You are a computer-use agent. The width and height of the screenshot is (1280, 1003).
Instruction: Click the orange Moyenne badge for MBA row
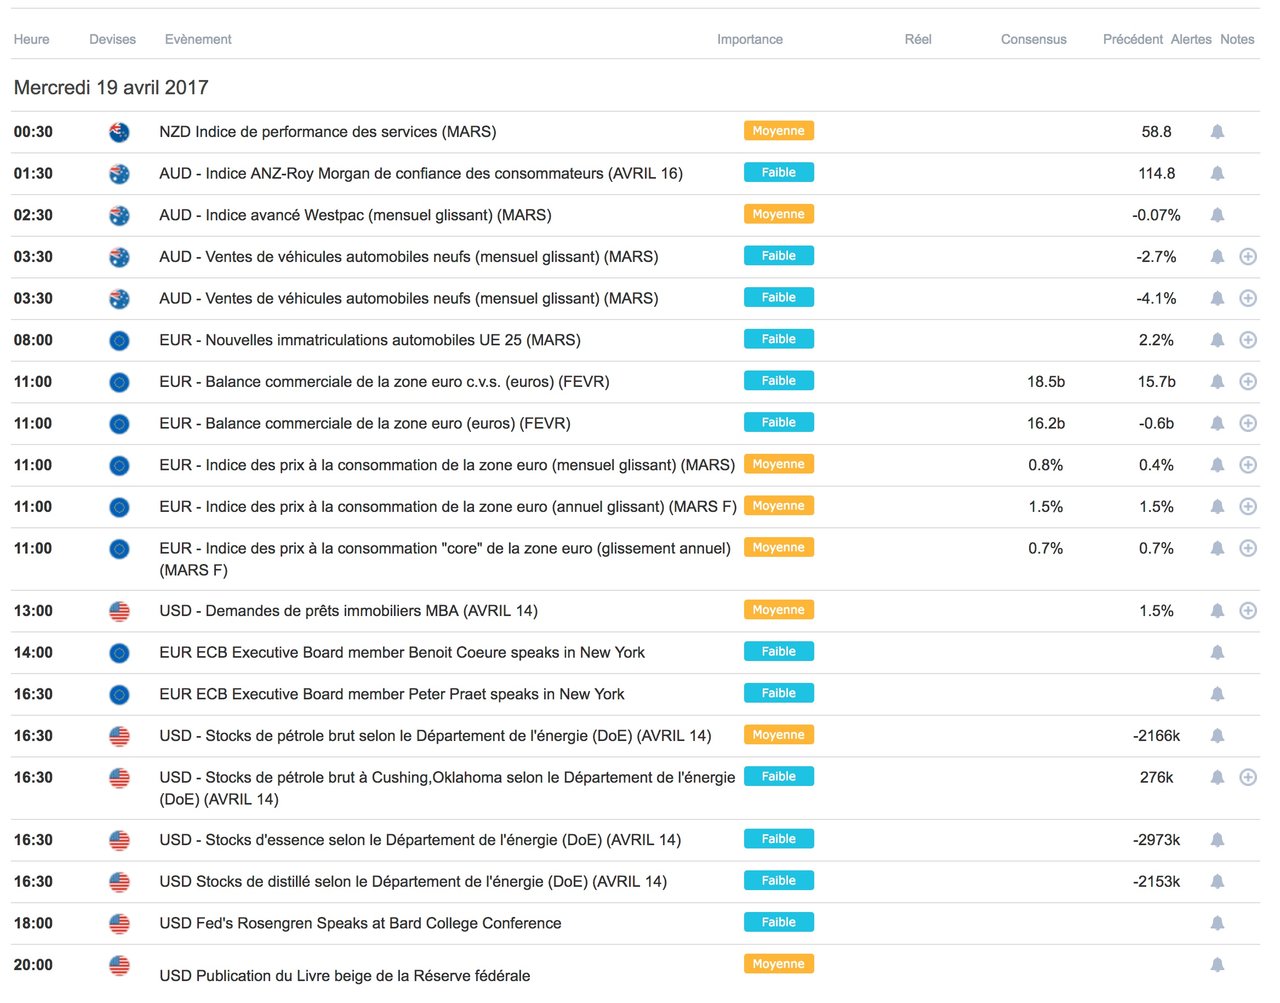point(778,610)
